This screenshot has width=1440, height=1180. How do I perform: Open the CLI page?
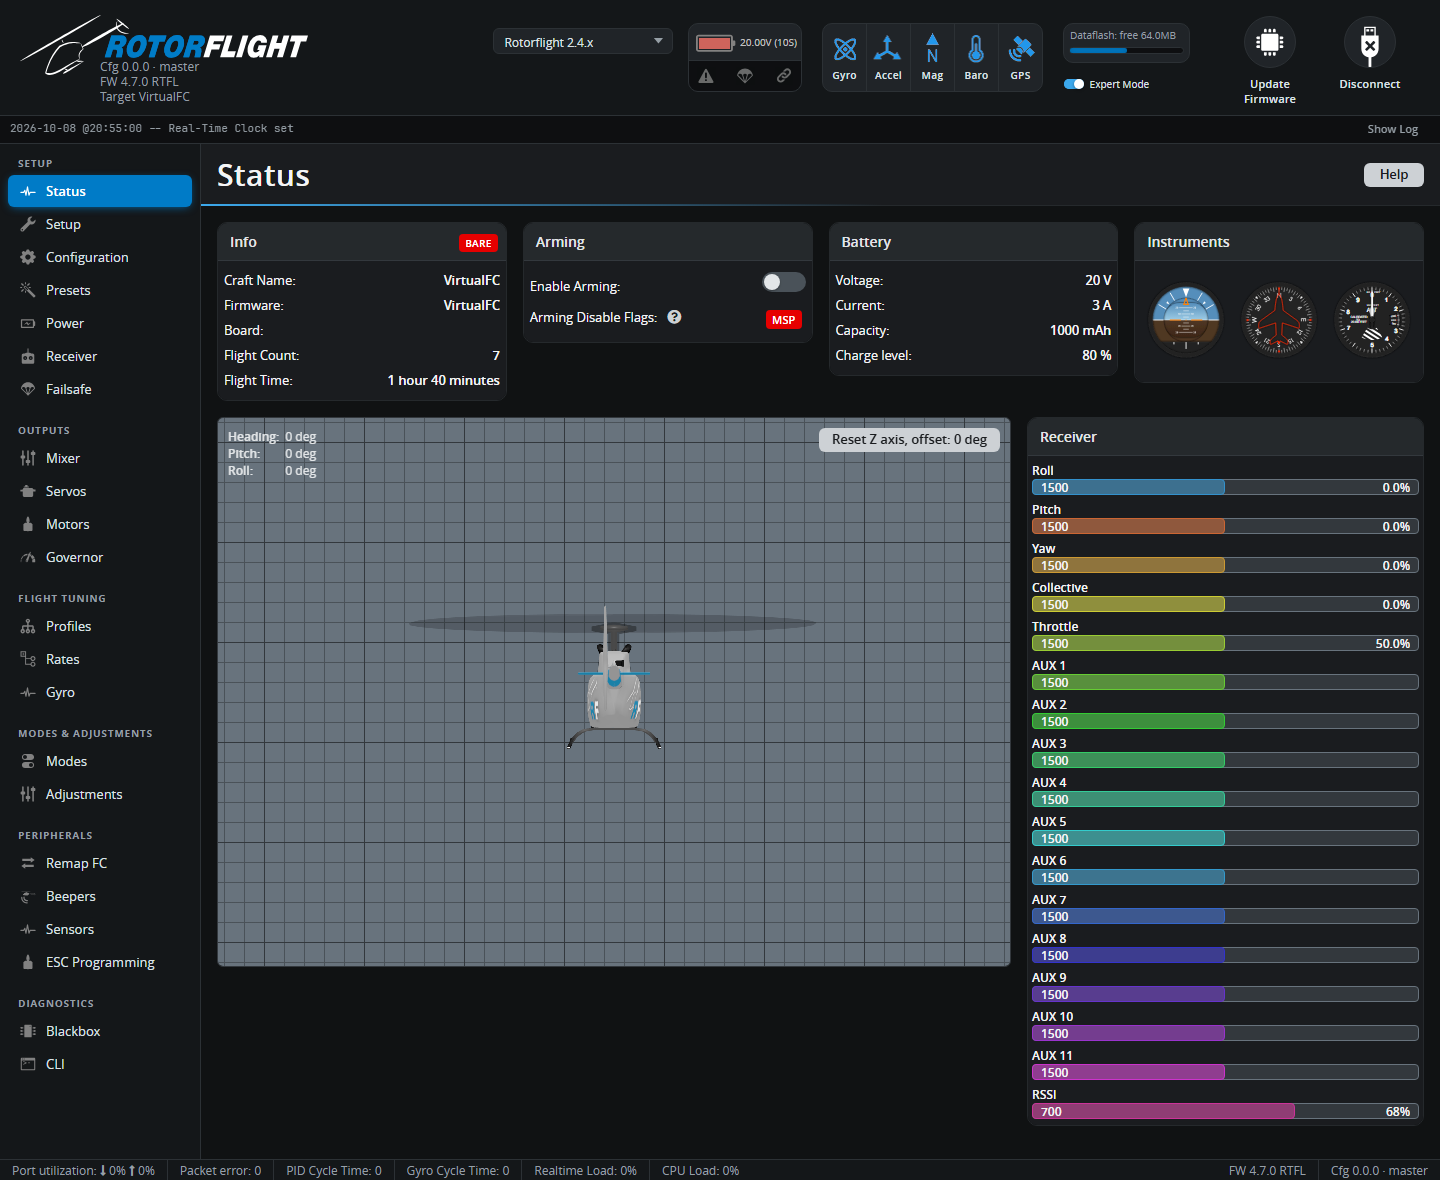[100, 1064]
